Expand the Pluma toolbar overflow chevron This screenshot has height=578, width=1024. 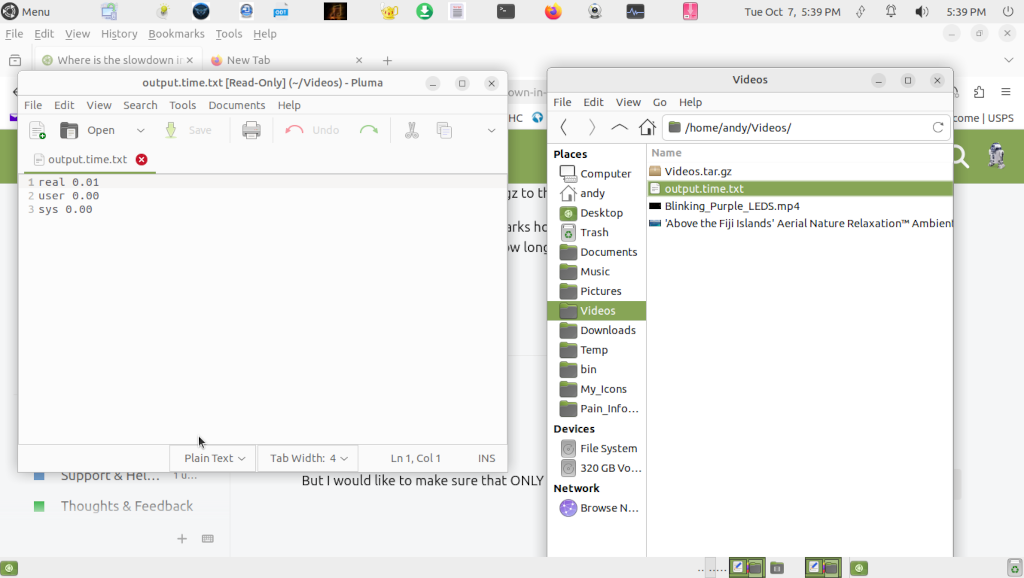(491, 130)
